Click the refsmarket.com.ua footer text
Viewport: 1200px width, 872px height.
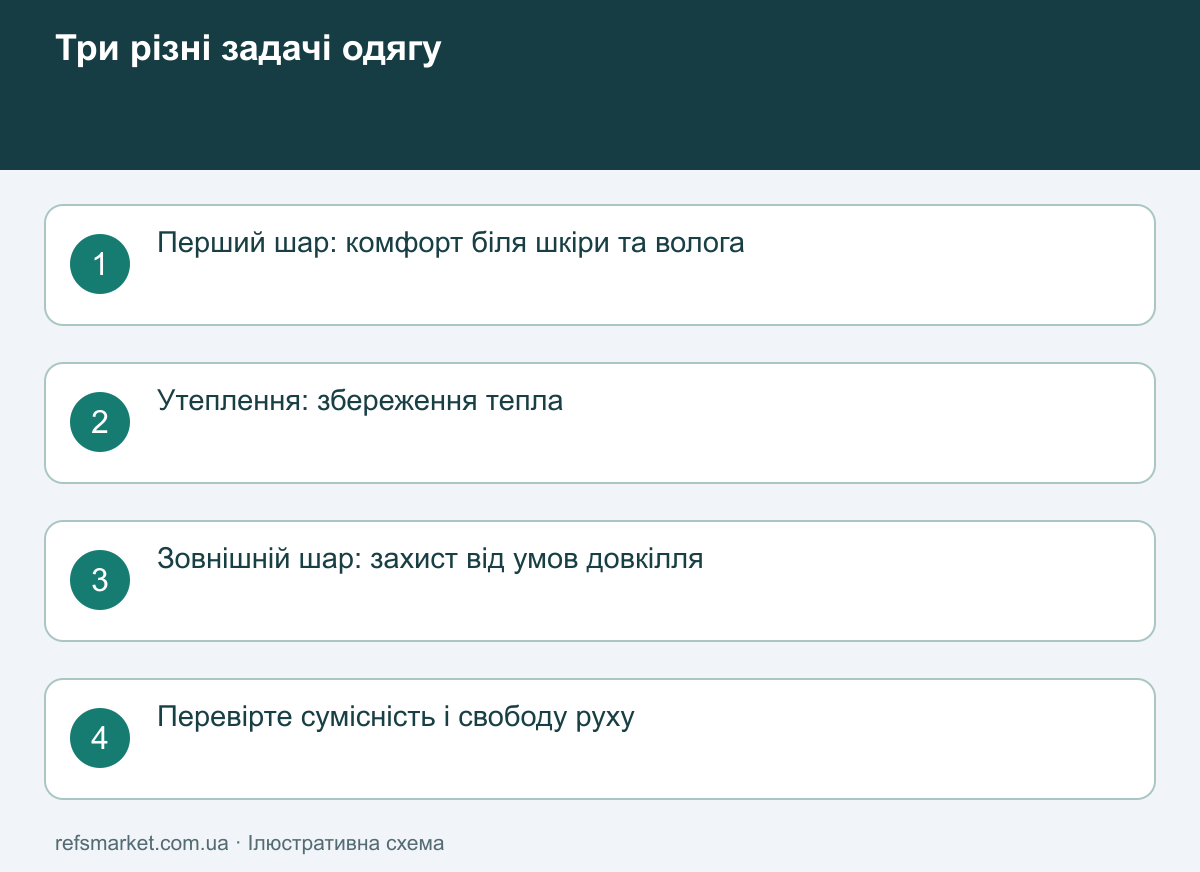pyautogui.click(x=142, y=843)
